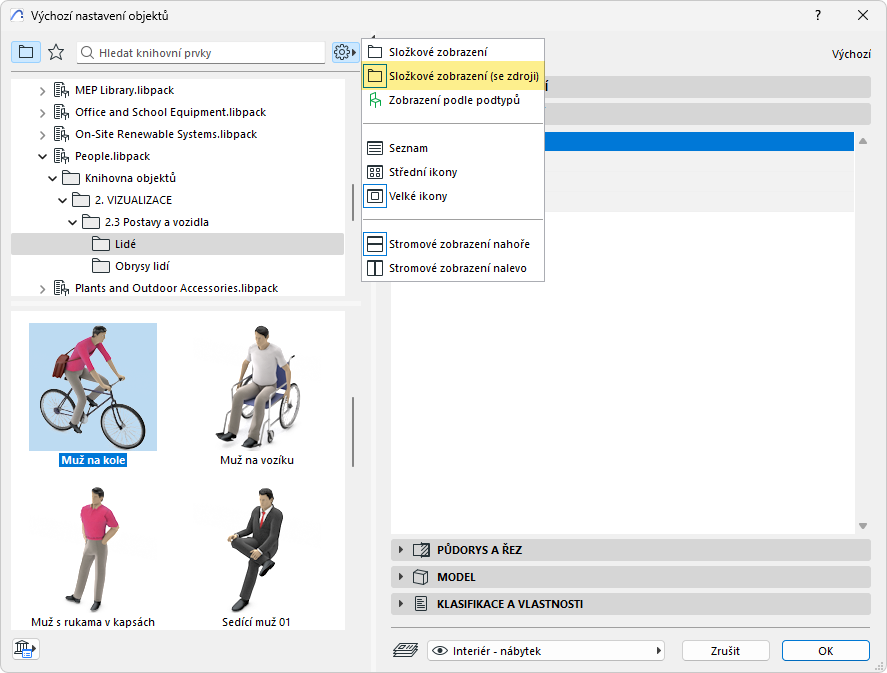
Task: Expand Office and School Equipment.libpack
Action: [x=42, y=113]
